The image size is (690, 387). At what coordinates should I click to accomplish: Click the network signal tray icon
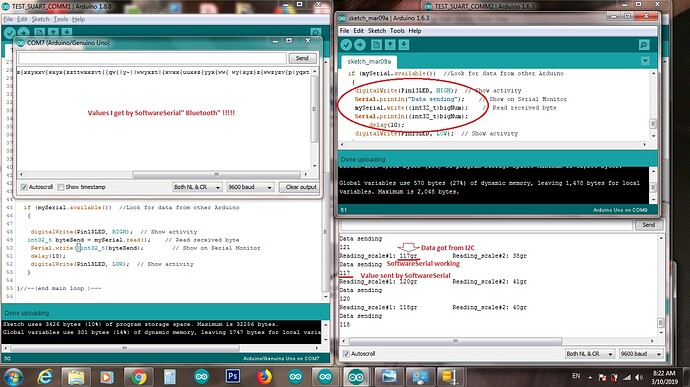tap(627, 378)
